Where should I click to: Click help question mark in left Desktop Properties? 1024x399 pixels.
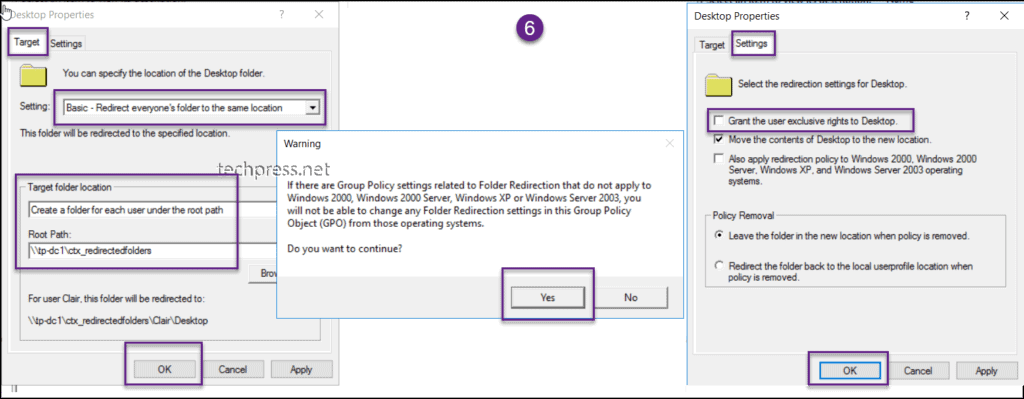click(281, 14)
